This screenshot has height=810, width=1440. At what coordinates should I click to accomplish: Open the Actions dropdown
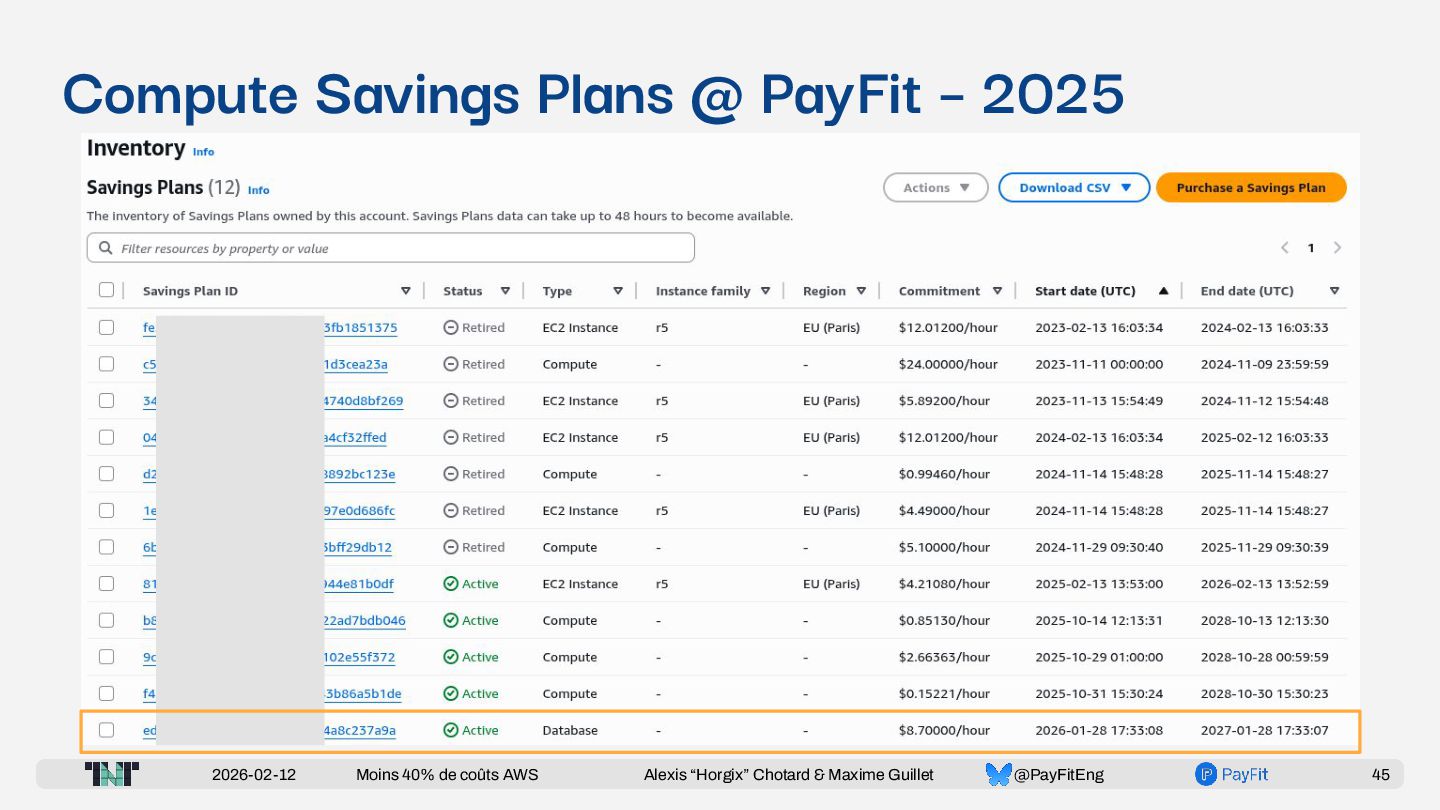(x=936, y=187)
